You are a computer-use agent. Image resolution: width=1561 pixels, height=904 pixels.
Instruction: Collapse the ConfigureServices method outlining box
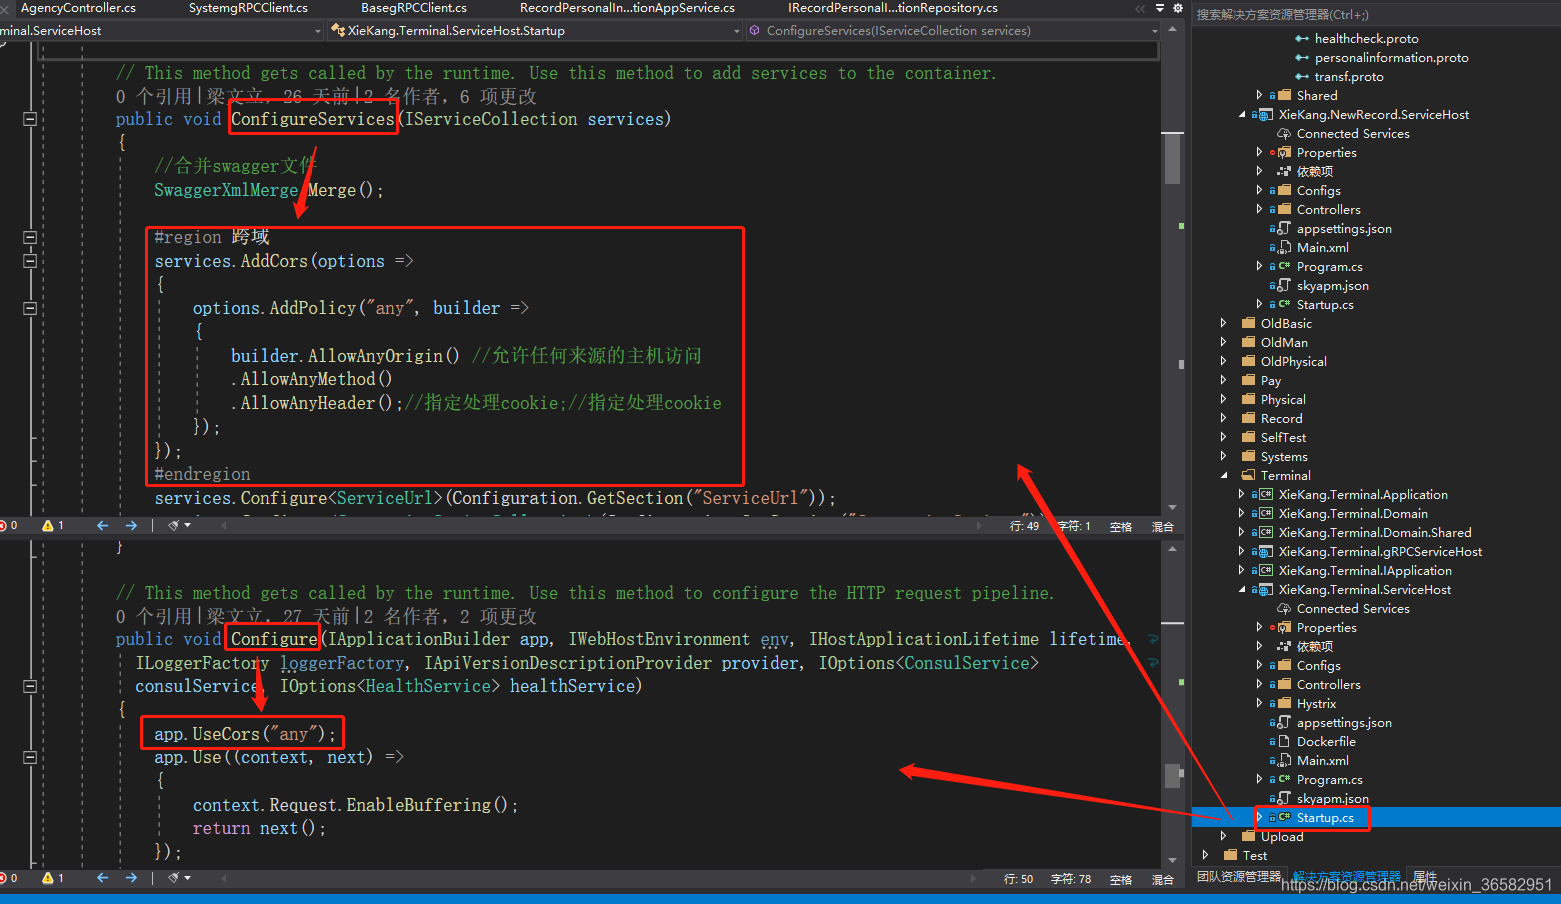pos(30,119)
